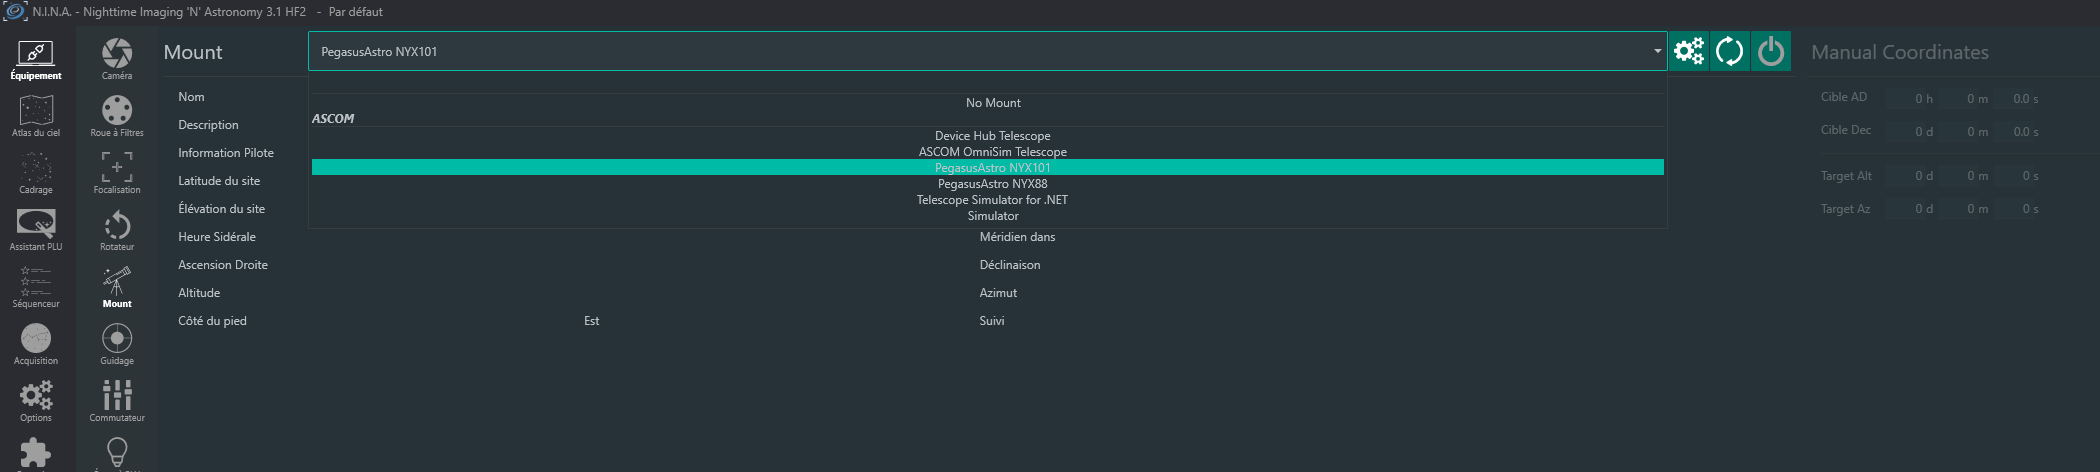Open the mount driver settings gears icon

(x=1688, y=51)
